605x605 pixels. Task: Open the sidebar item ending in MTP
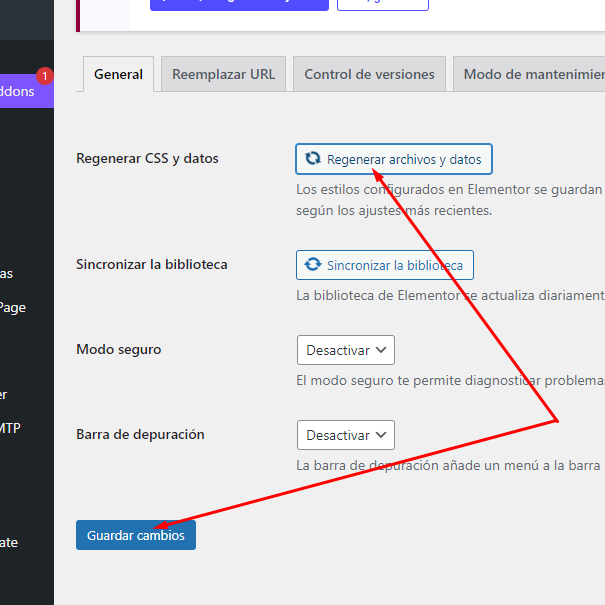pos(10,428)
